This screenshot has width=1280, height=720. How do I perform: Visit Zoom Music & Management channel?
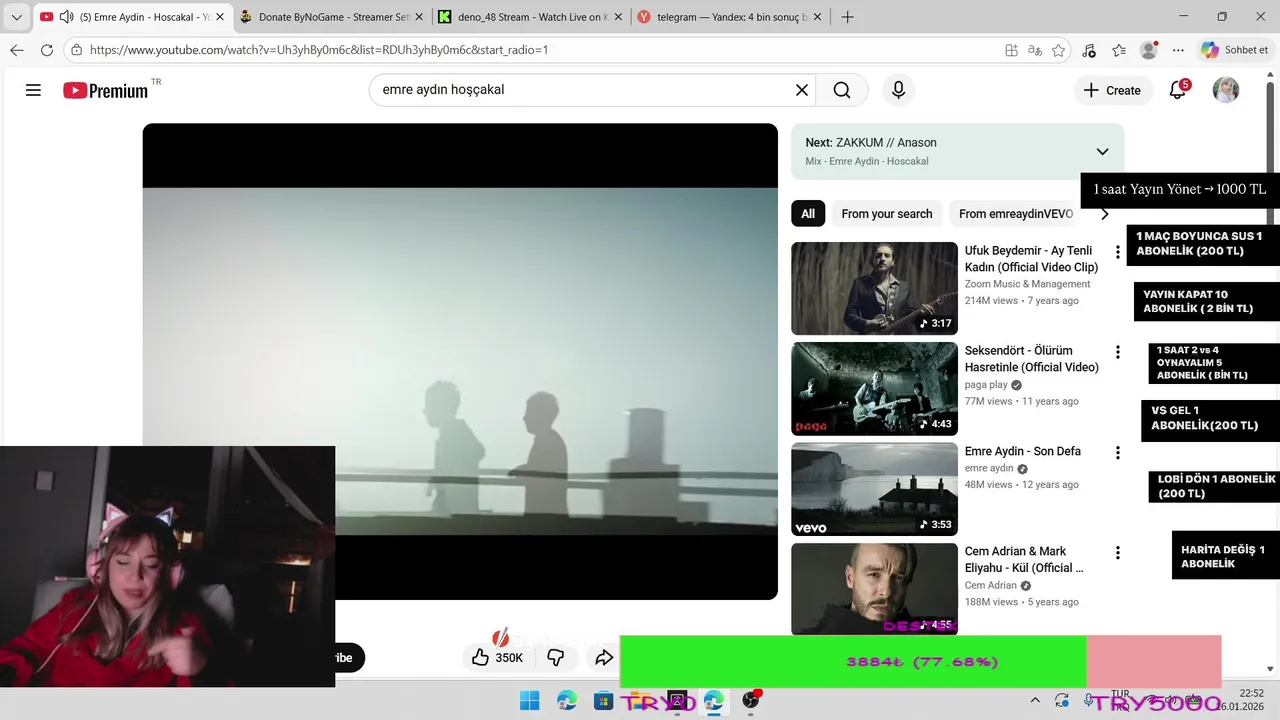pos(1027,284)
